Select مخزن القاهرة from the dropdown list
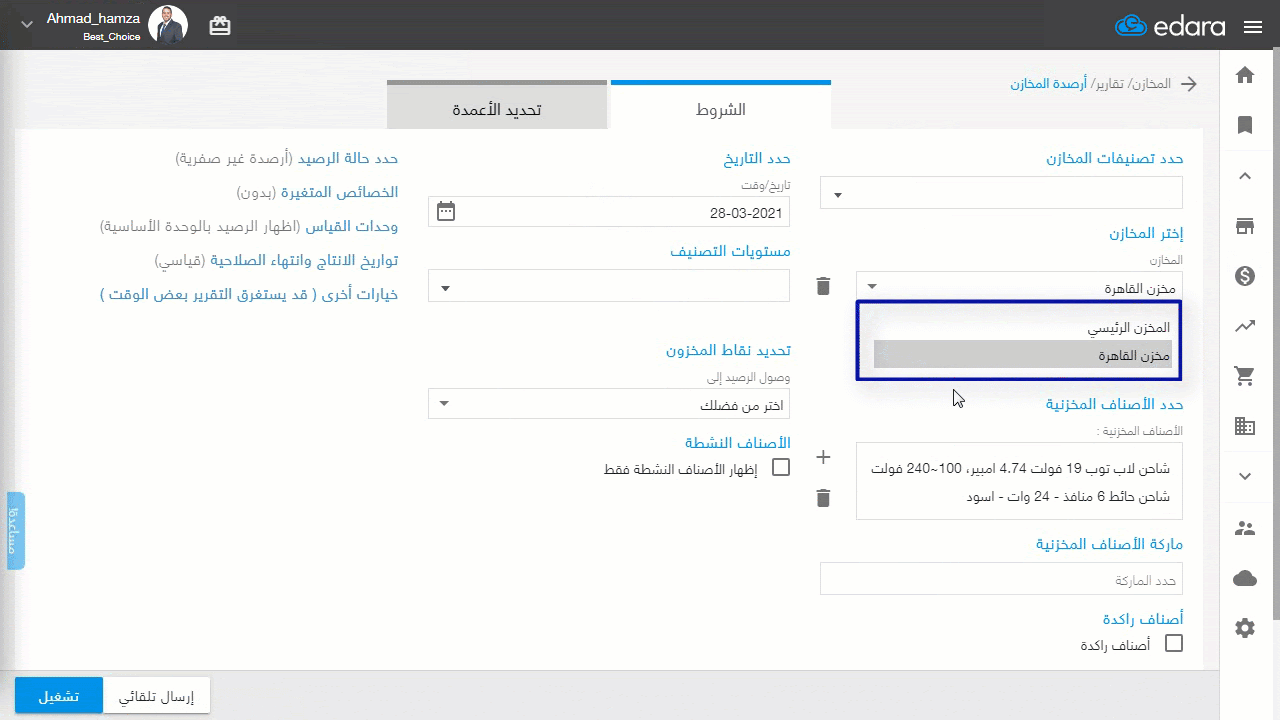The width and height of the screenshot is (1280, 720). (1022, 355)
